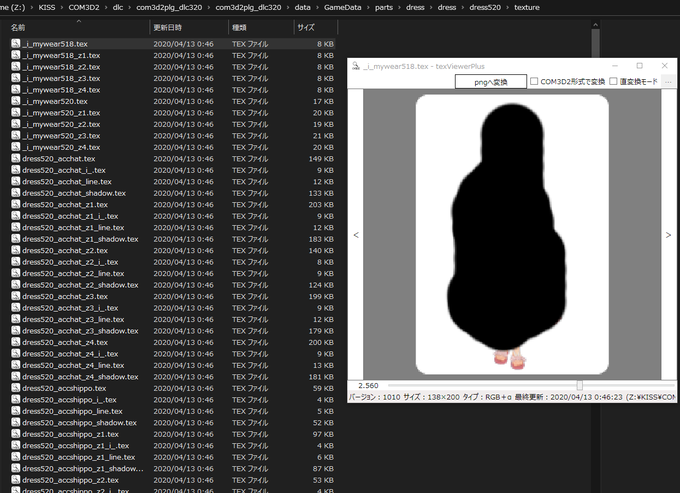Select file _i_mywear518_z1.tex
The height and width of the screenshot is (493, 680).
tap(61, 55)
